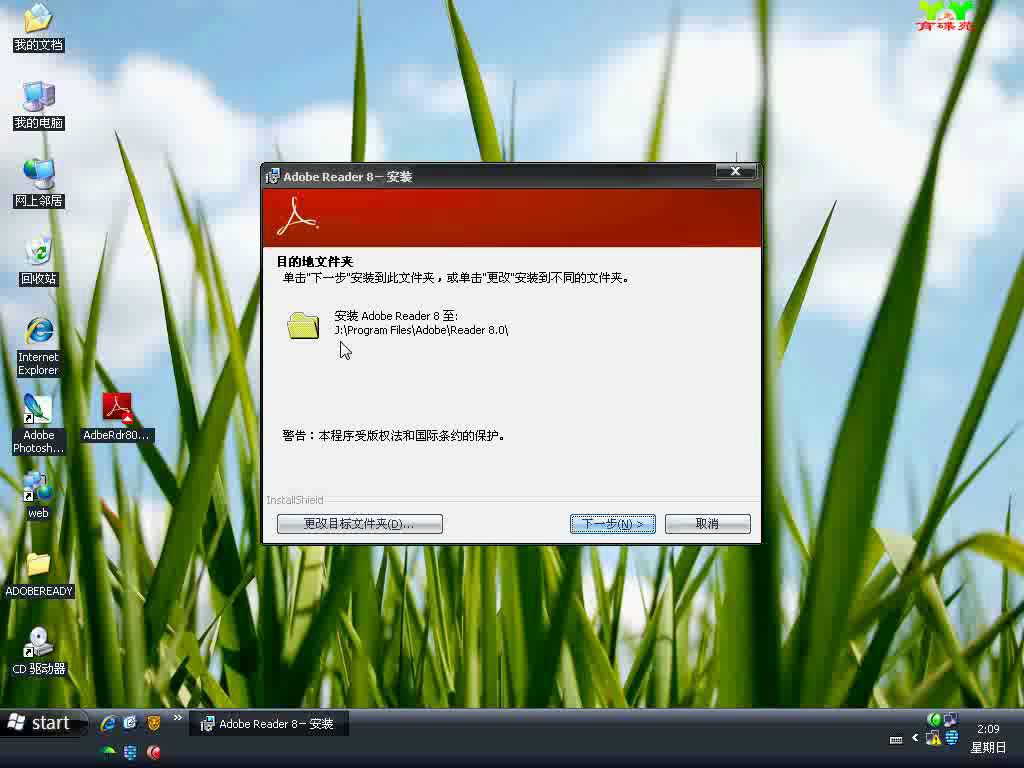Show hidden tray icons arrow
This screenshot has height=768, width=1024.
(915, 738)
